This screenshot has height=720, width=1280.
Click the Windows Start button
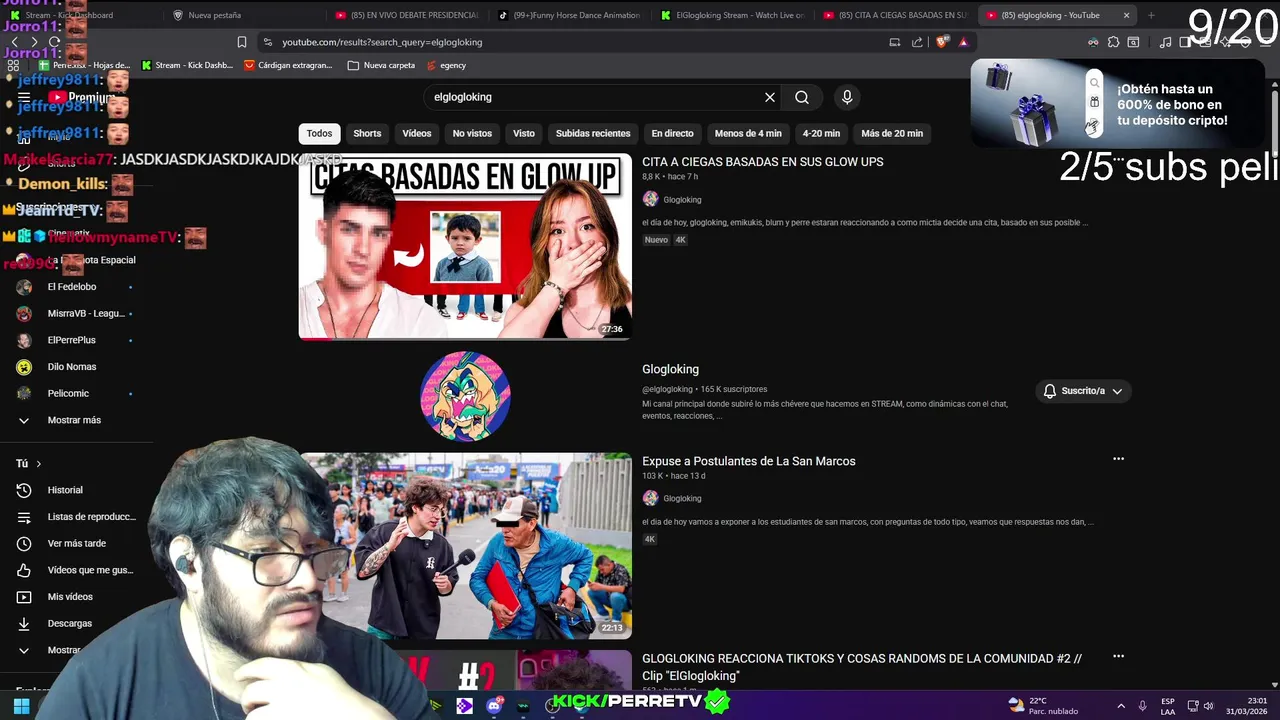tap(21, 706)
